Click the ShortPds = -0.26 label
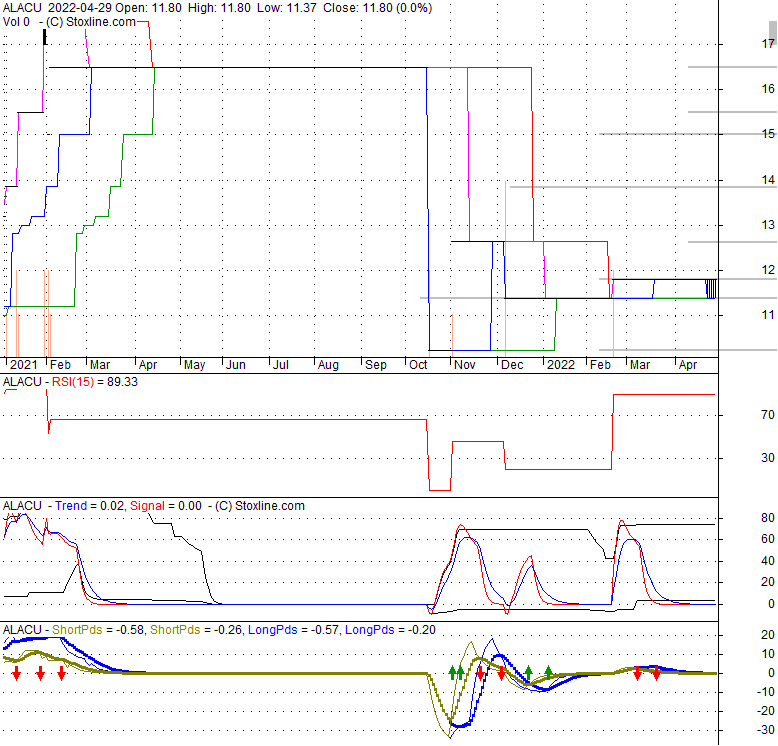 tap(196, 630)
